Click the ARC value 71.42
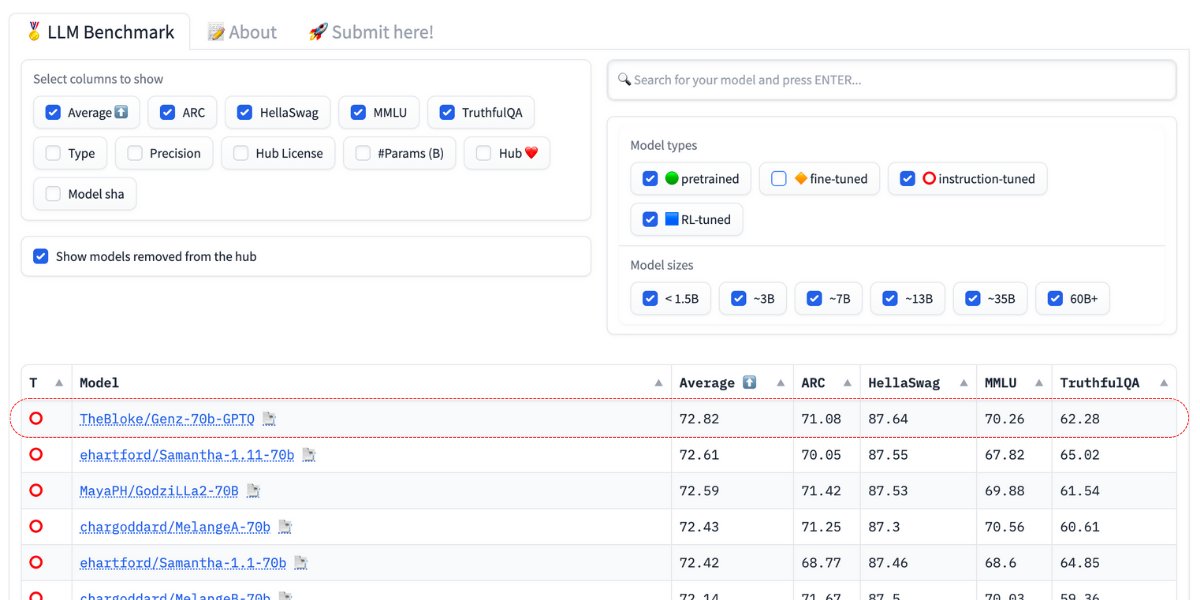1200x600 pixels. (821, 491)
